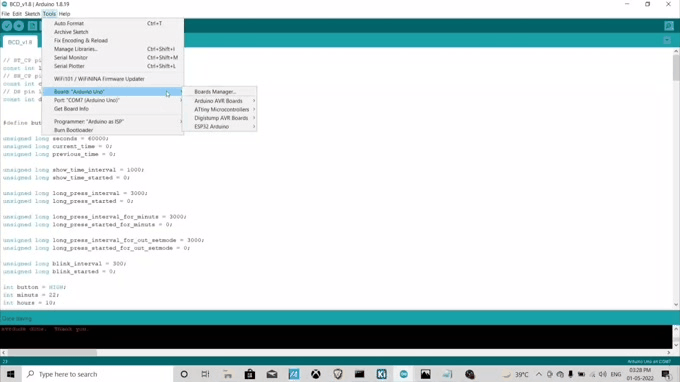
Task: Click the taskbar search box
Action: click(98, 374)
